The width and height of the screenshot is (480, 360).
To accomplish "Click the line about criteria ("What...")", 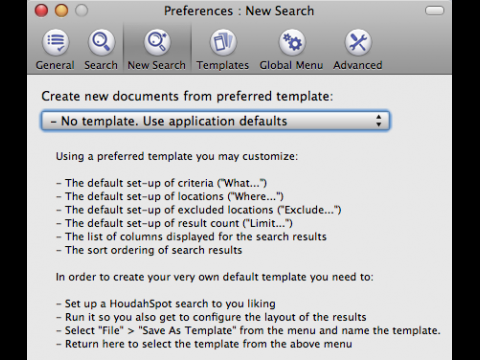I will click(x=161, y=183).
